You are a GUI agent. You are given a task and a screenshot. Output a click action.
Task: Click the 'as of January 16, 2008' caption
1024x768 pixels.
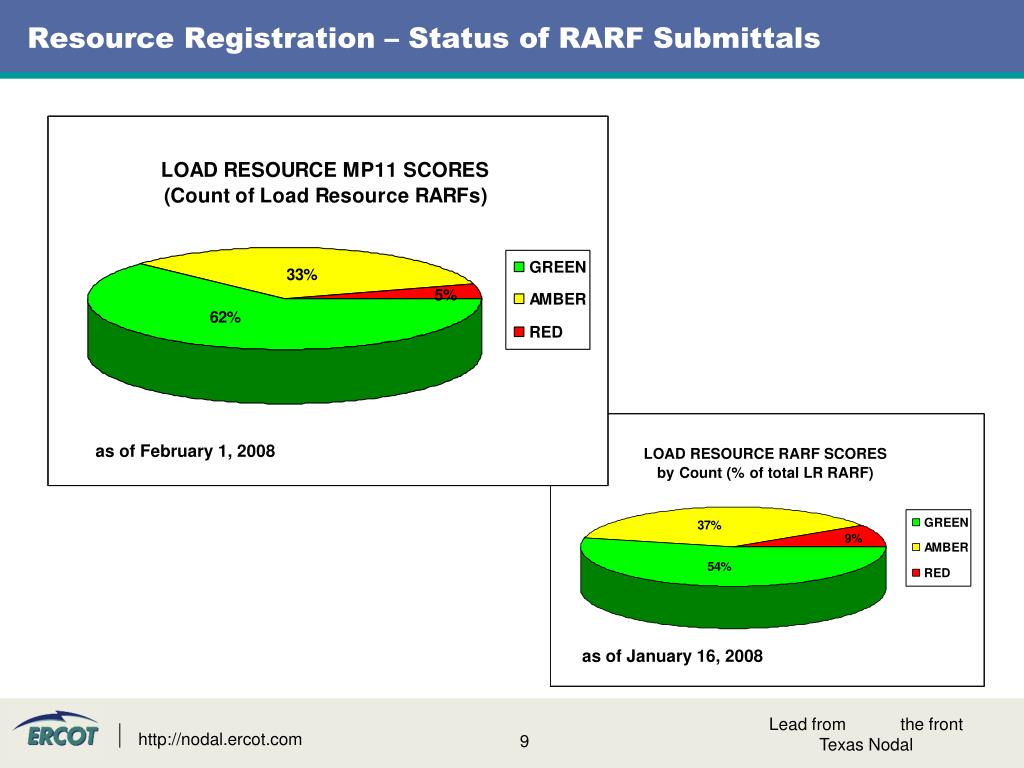coord(672,656)
